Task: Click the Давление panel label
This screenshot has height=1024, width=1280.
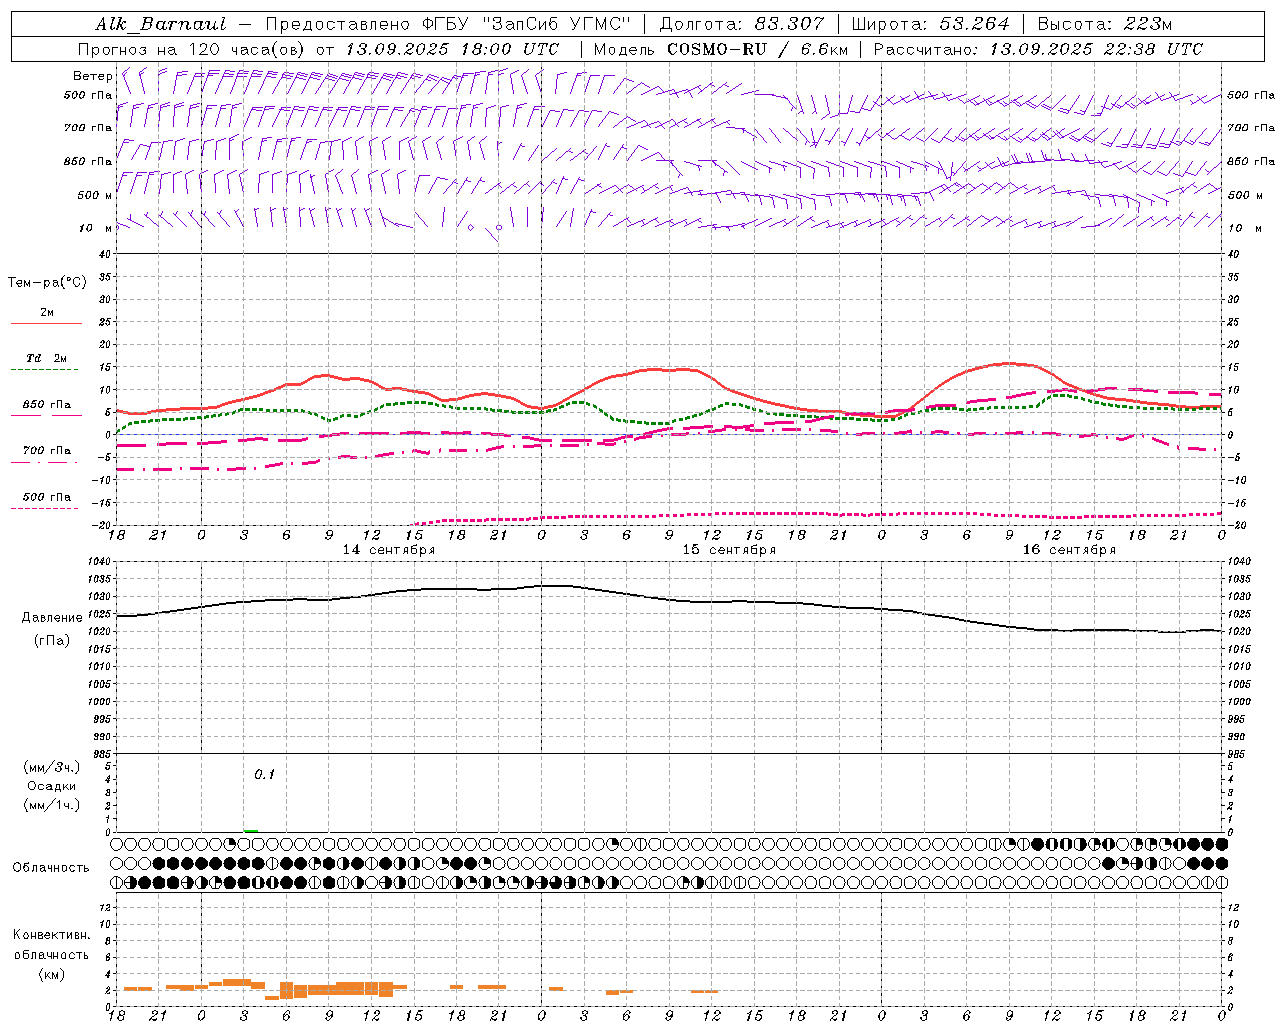Action: (x=52, y=618)
